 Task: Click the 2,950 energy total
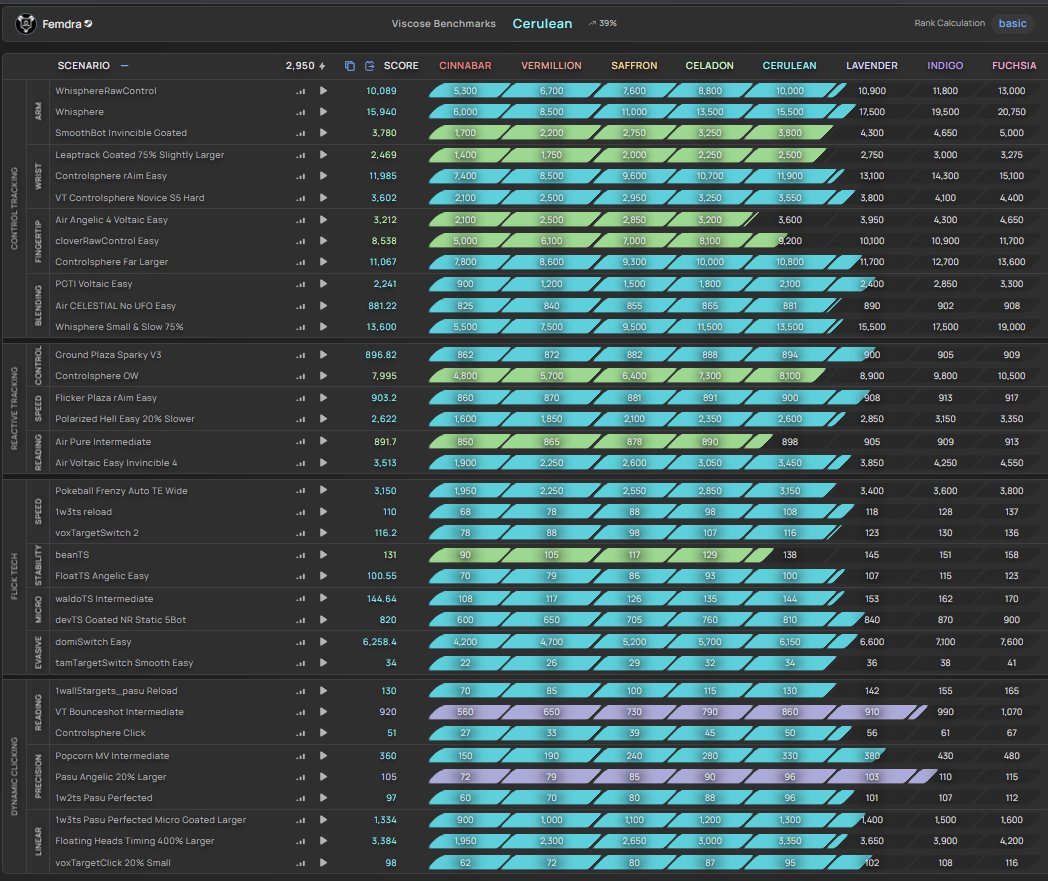click(305, 66)
